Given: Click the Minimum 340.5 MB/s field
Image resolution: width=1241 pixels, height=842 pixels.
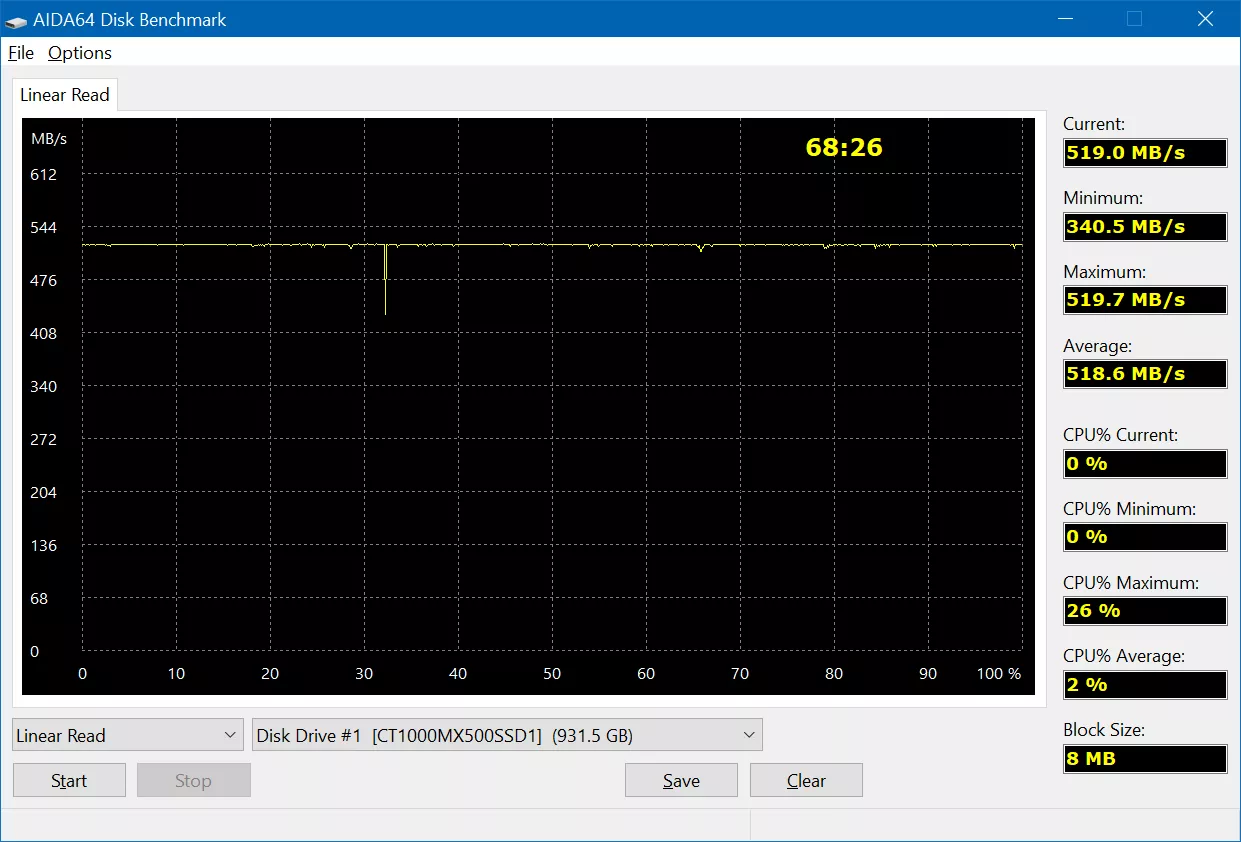Looking at the screenshot, I should tap(1145, 227).
